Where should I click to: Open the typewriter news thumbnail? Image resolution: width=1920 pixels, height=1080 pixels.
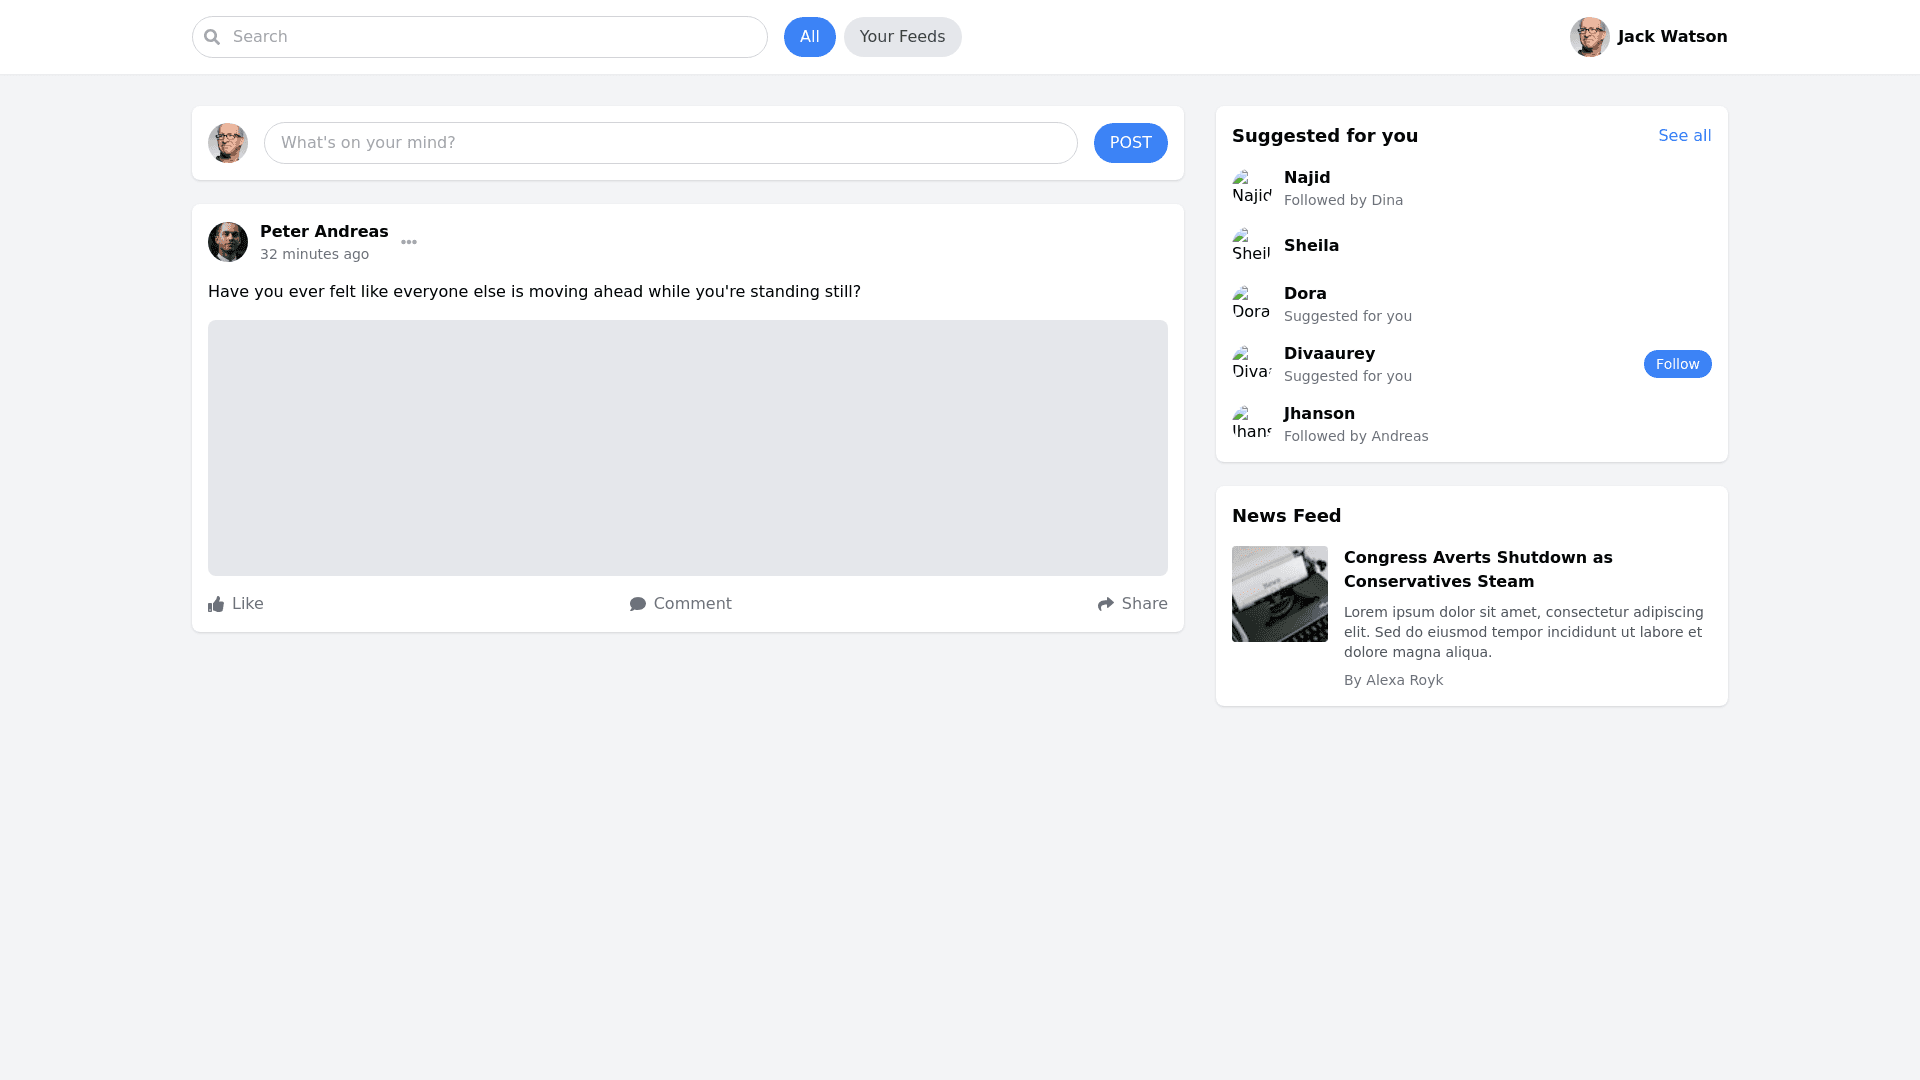1279,594
